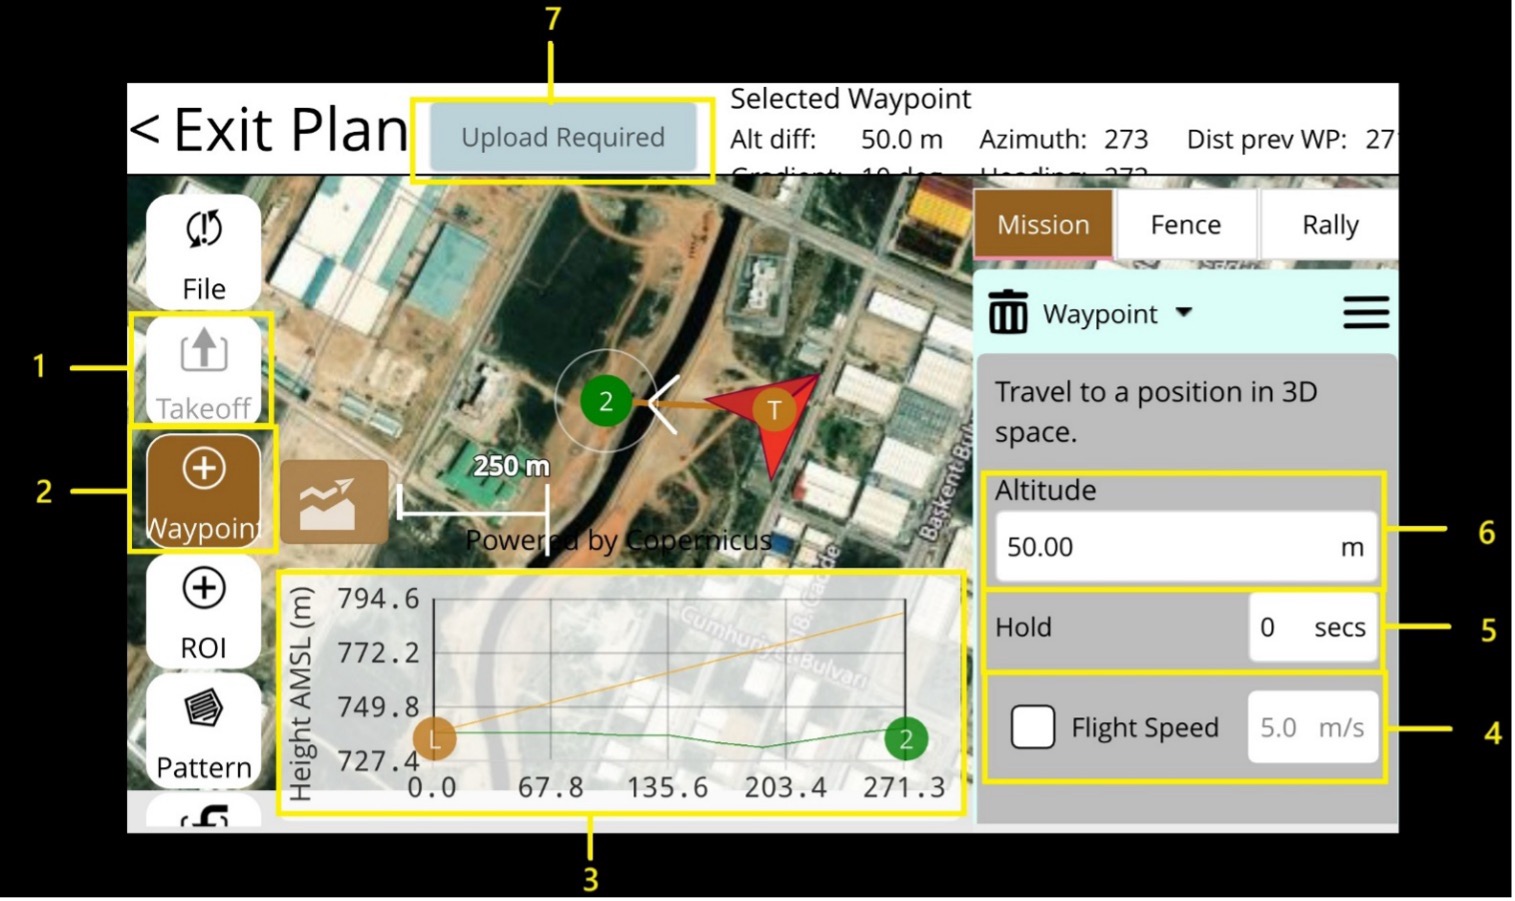Click the Flight Speed value field
Screen dimensions: 1515x901
tap(1290, 728)
